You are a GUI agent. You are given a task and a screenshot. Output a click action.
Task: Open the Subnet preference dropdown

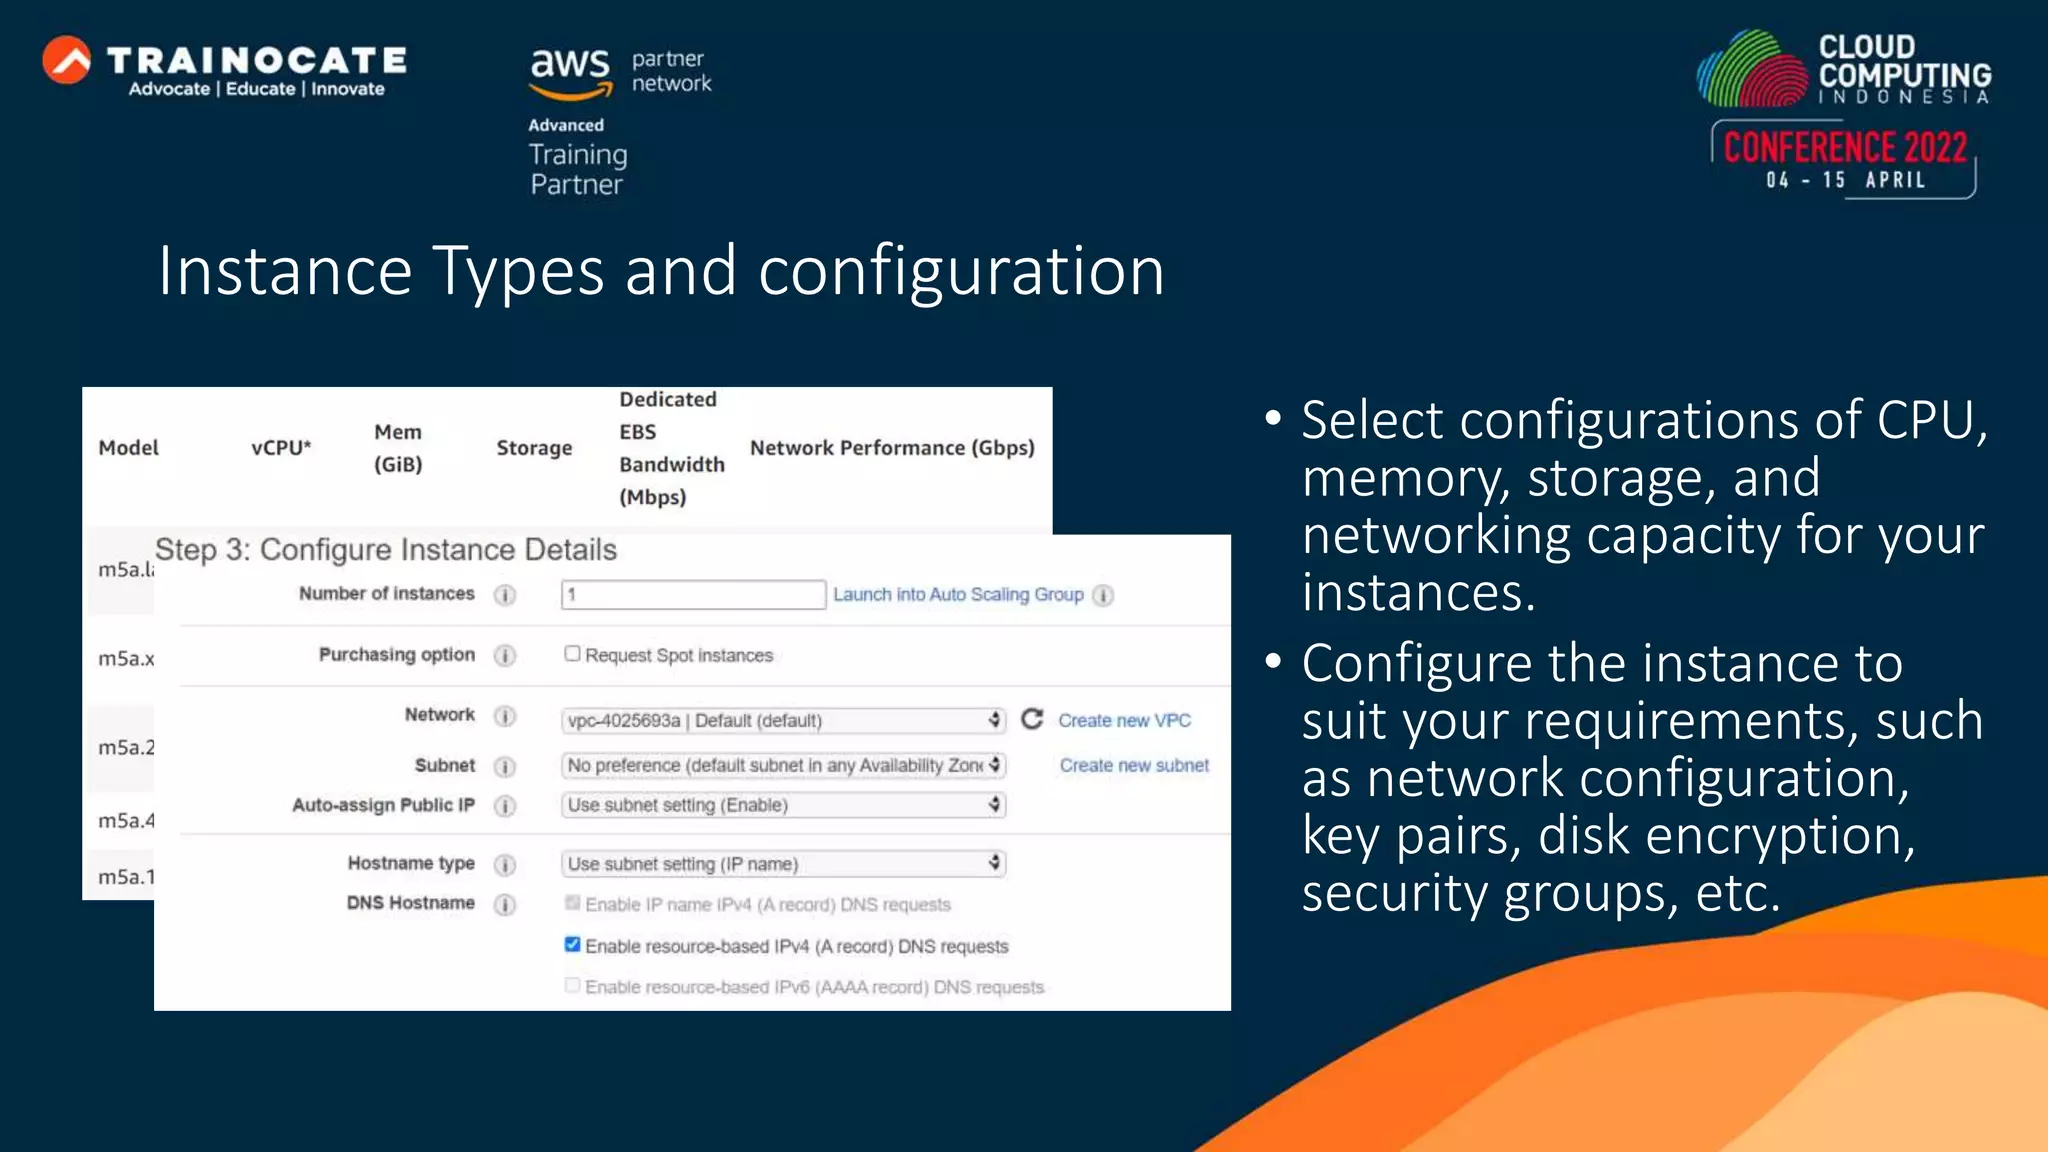pyautogui.click(x=783, y=765)
